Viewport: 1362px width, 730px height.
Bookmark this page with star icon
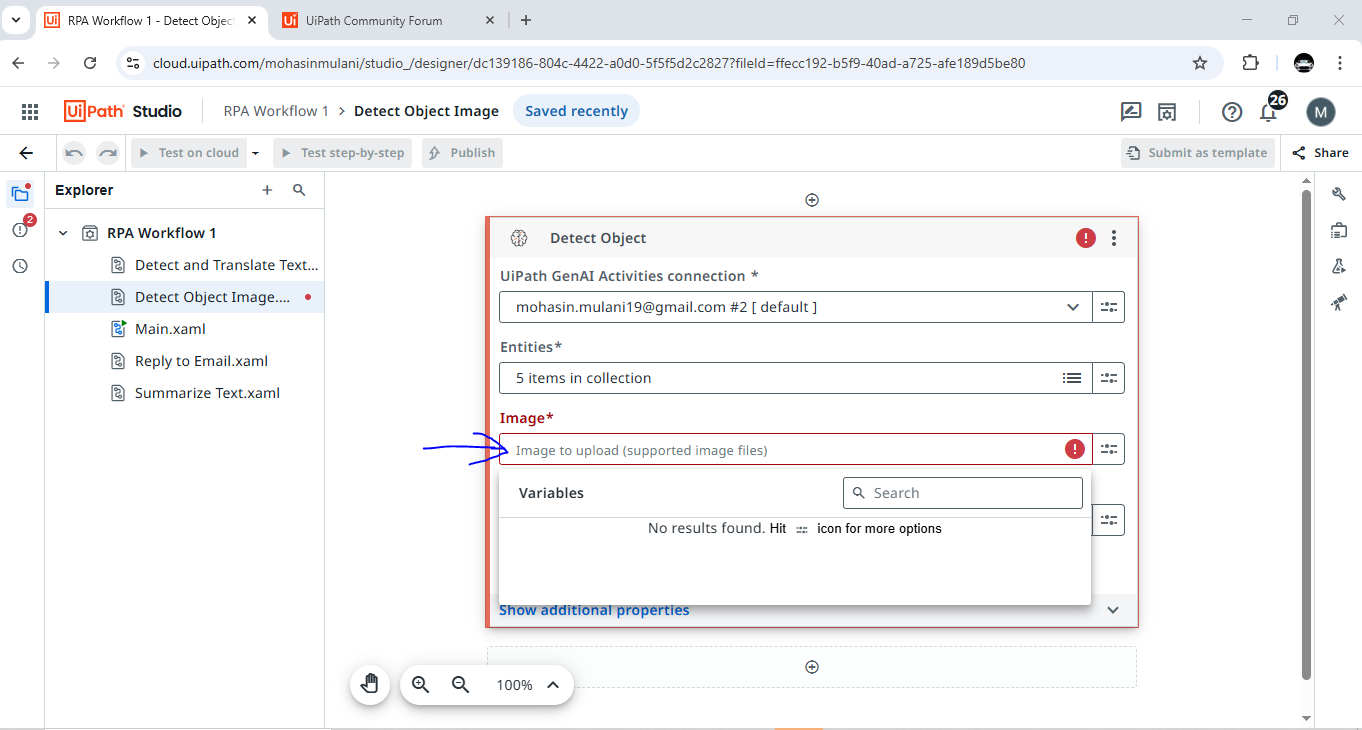(1200, 63)
